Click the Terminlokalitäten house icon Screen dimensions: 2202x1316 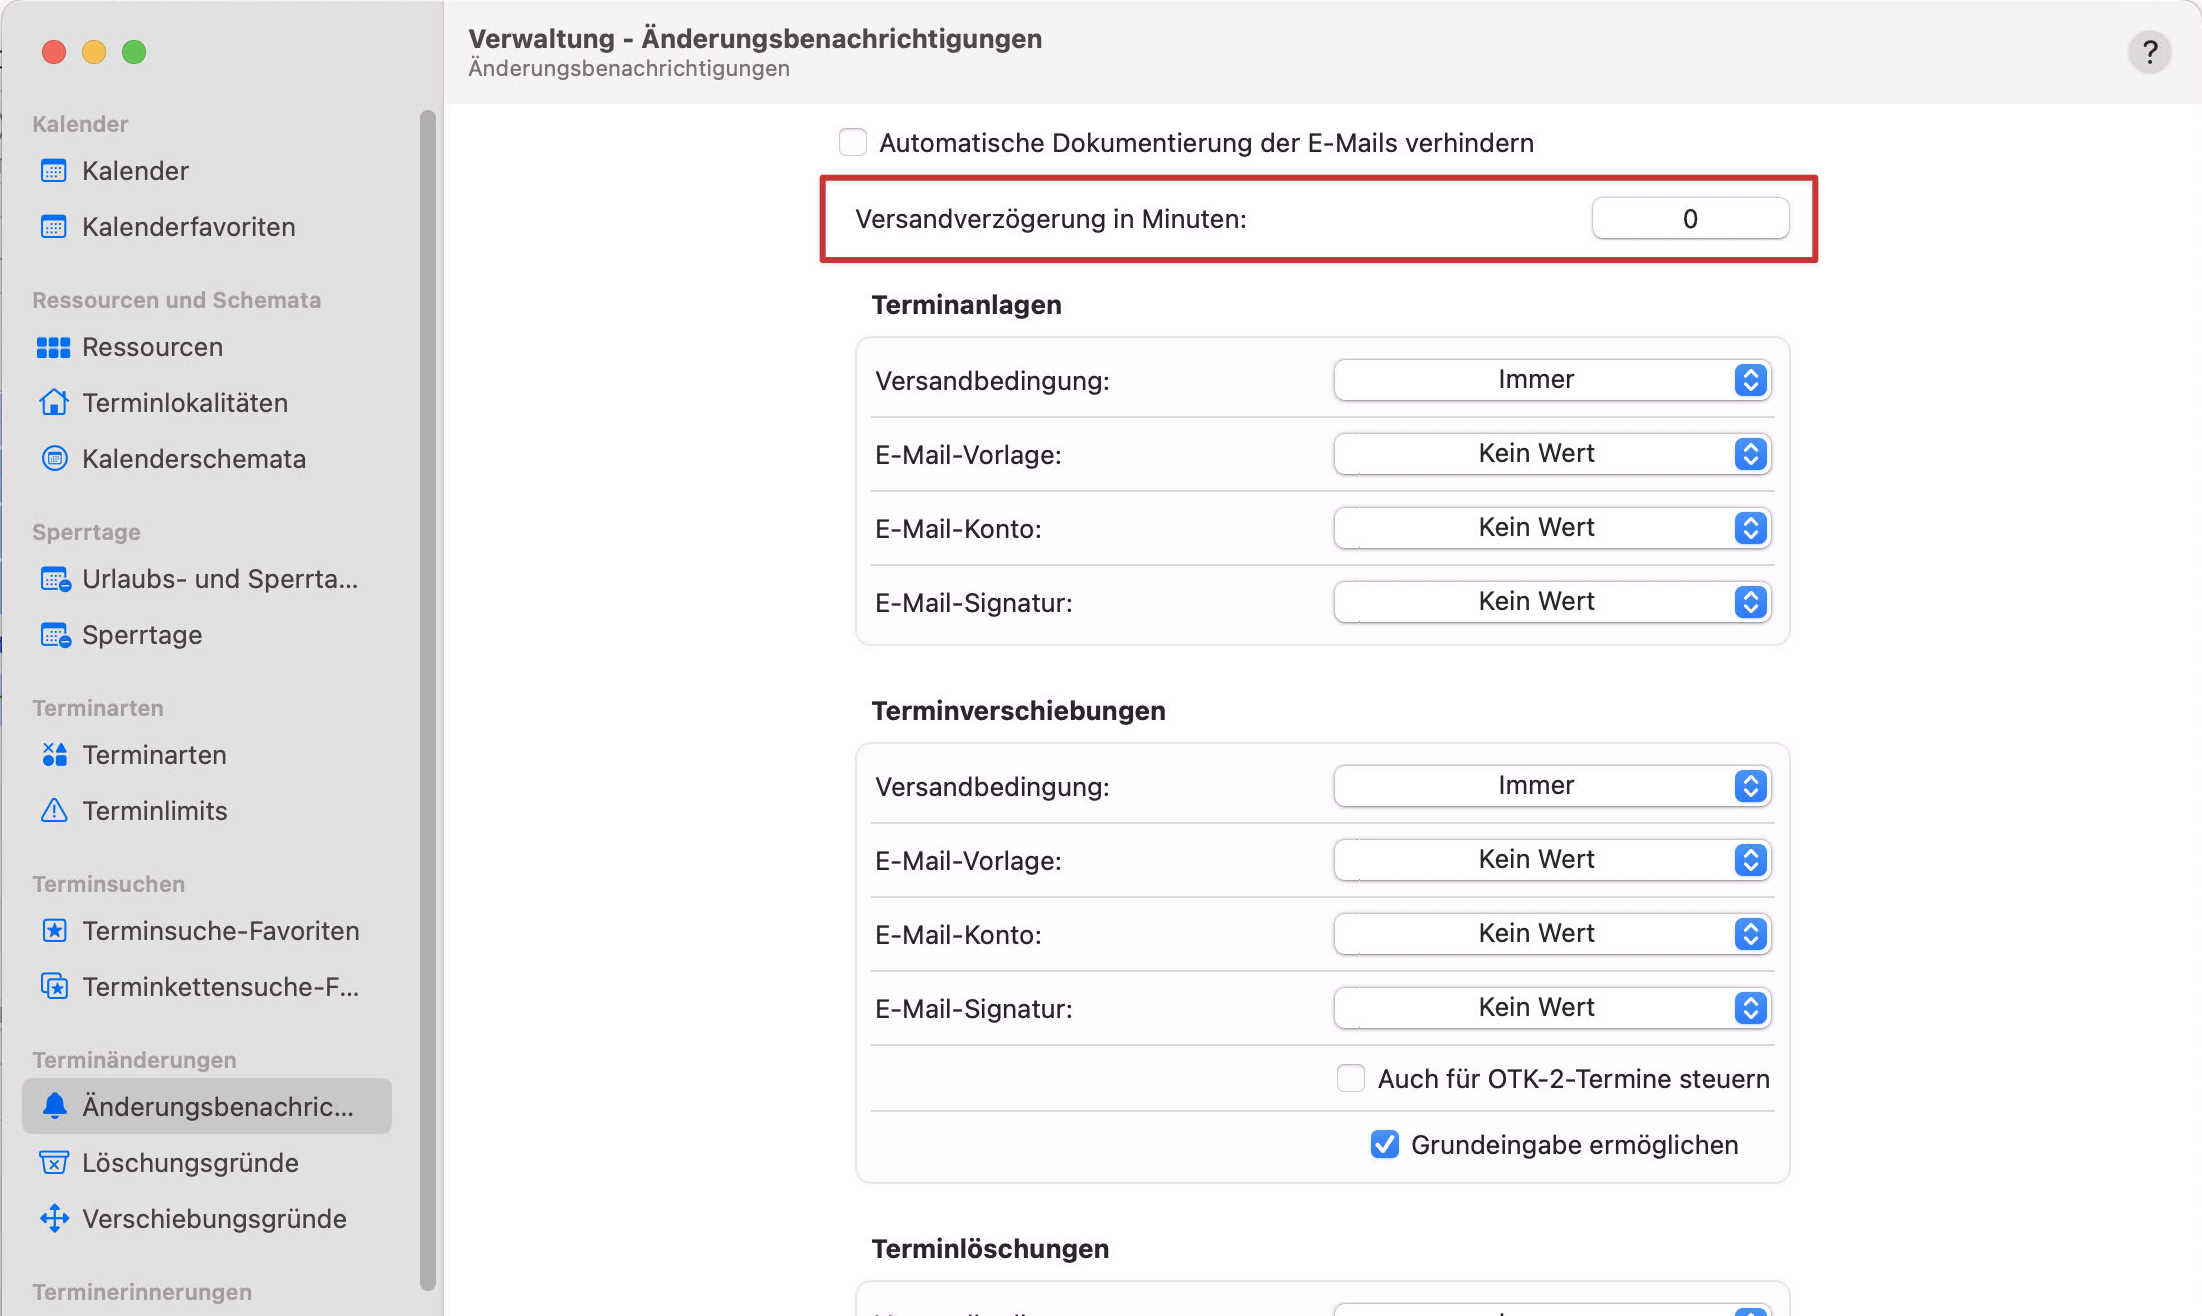54,403
